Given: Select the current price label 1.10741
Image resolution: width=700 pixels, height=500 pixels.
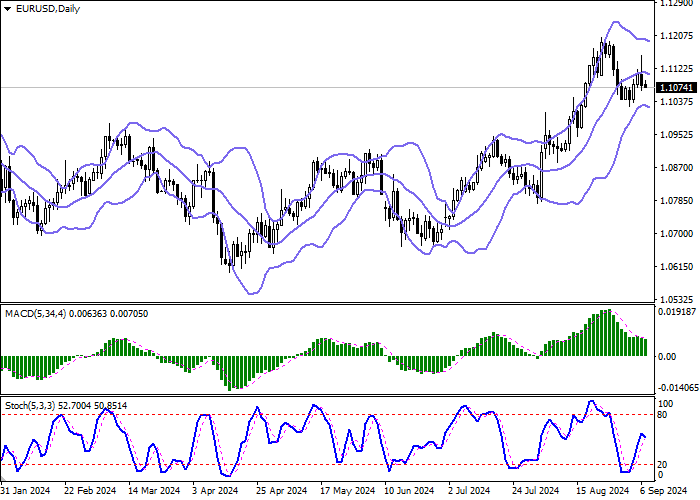Looking at the screenshot, I should point(677,88).
